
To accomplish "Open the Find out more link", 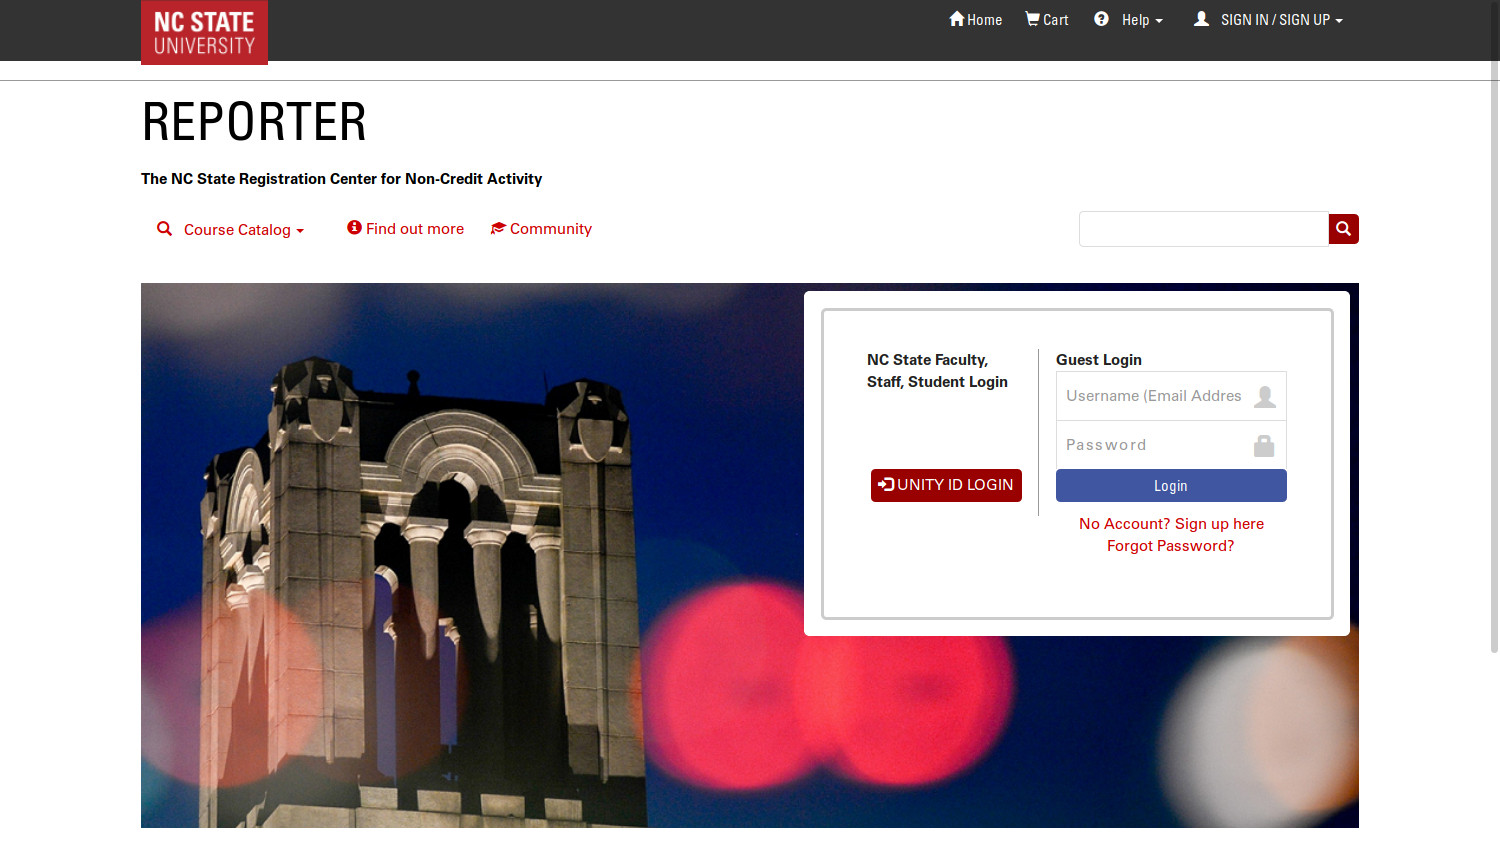I will point(406,228).
